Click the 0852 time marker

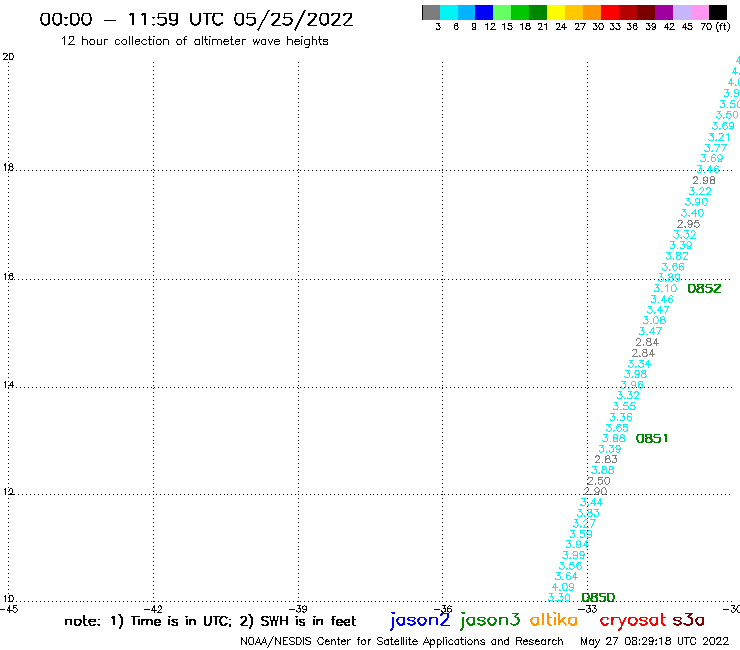pyautogui.click(x=704, y=288)
